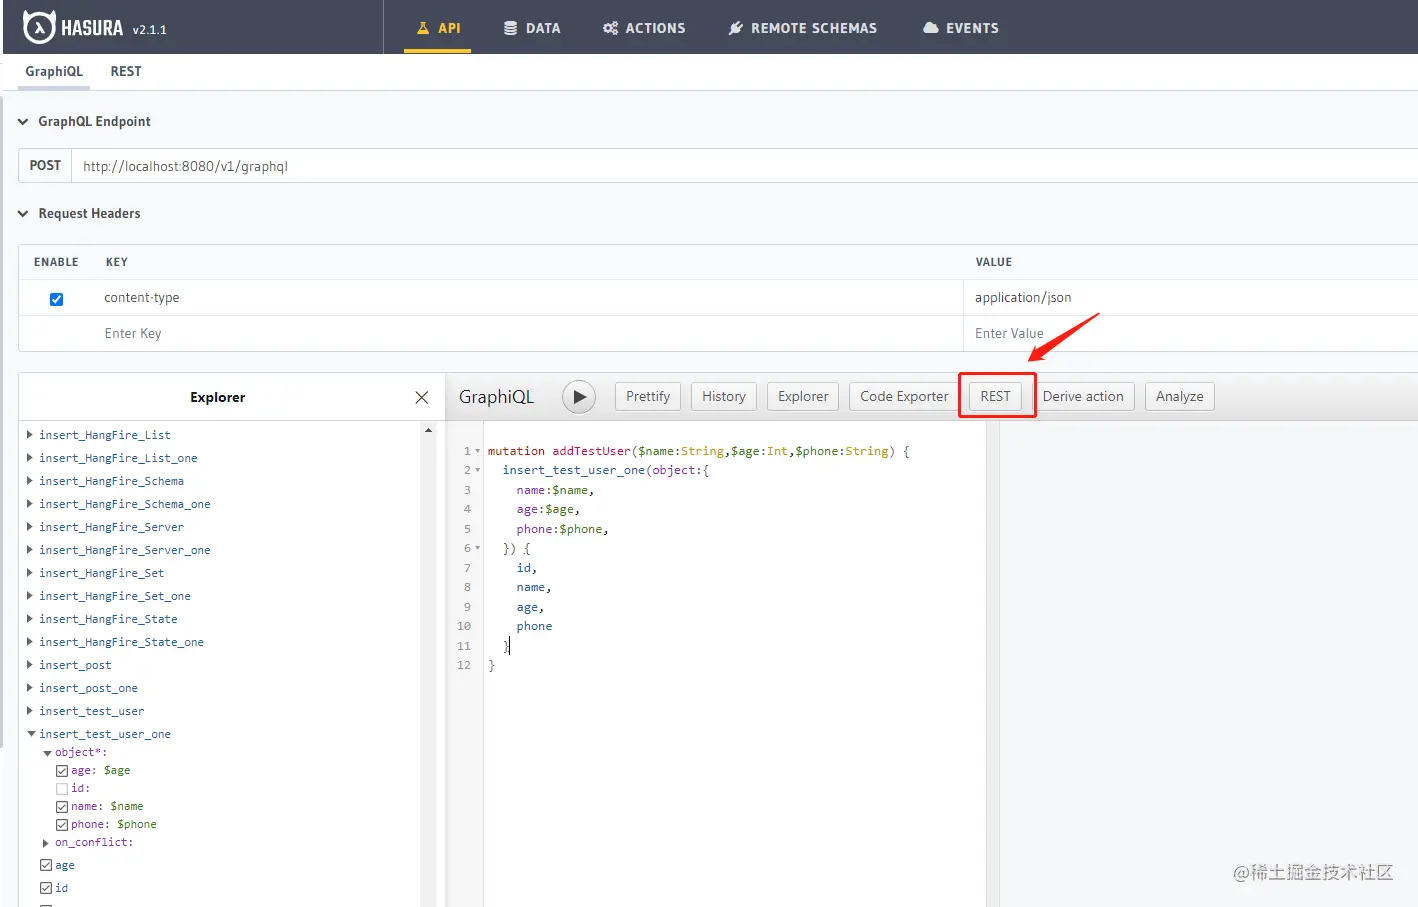Image resolution: width=1418 pixels, height=907 pixels.
Task: Click the EVENTS cloud icon in navbar
Action: (x=931, y=28)
